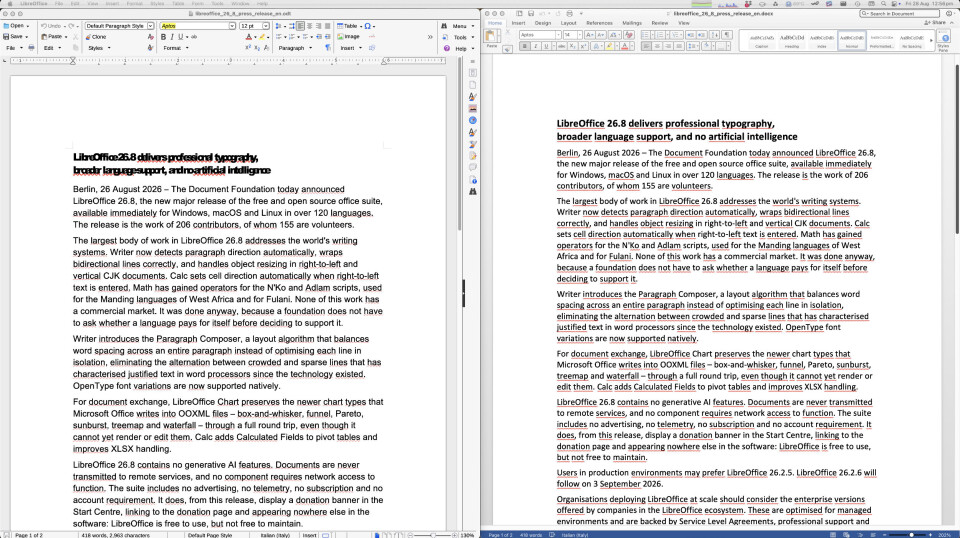960x538 pixels.
Task: Open the Word font size dropdown
Action: (x=580, y=35)
